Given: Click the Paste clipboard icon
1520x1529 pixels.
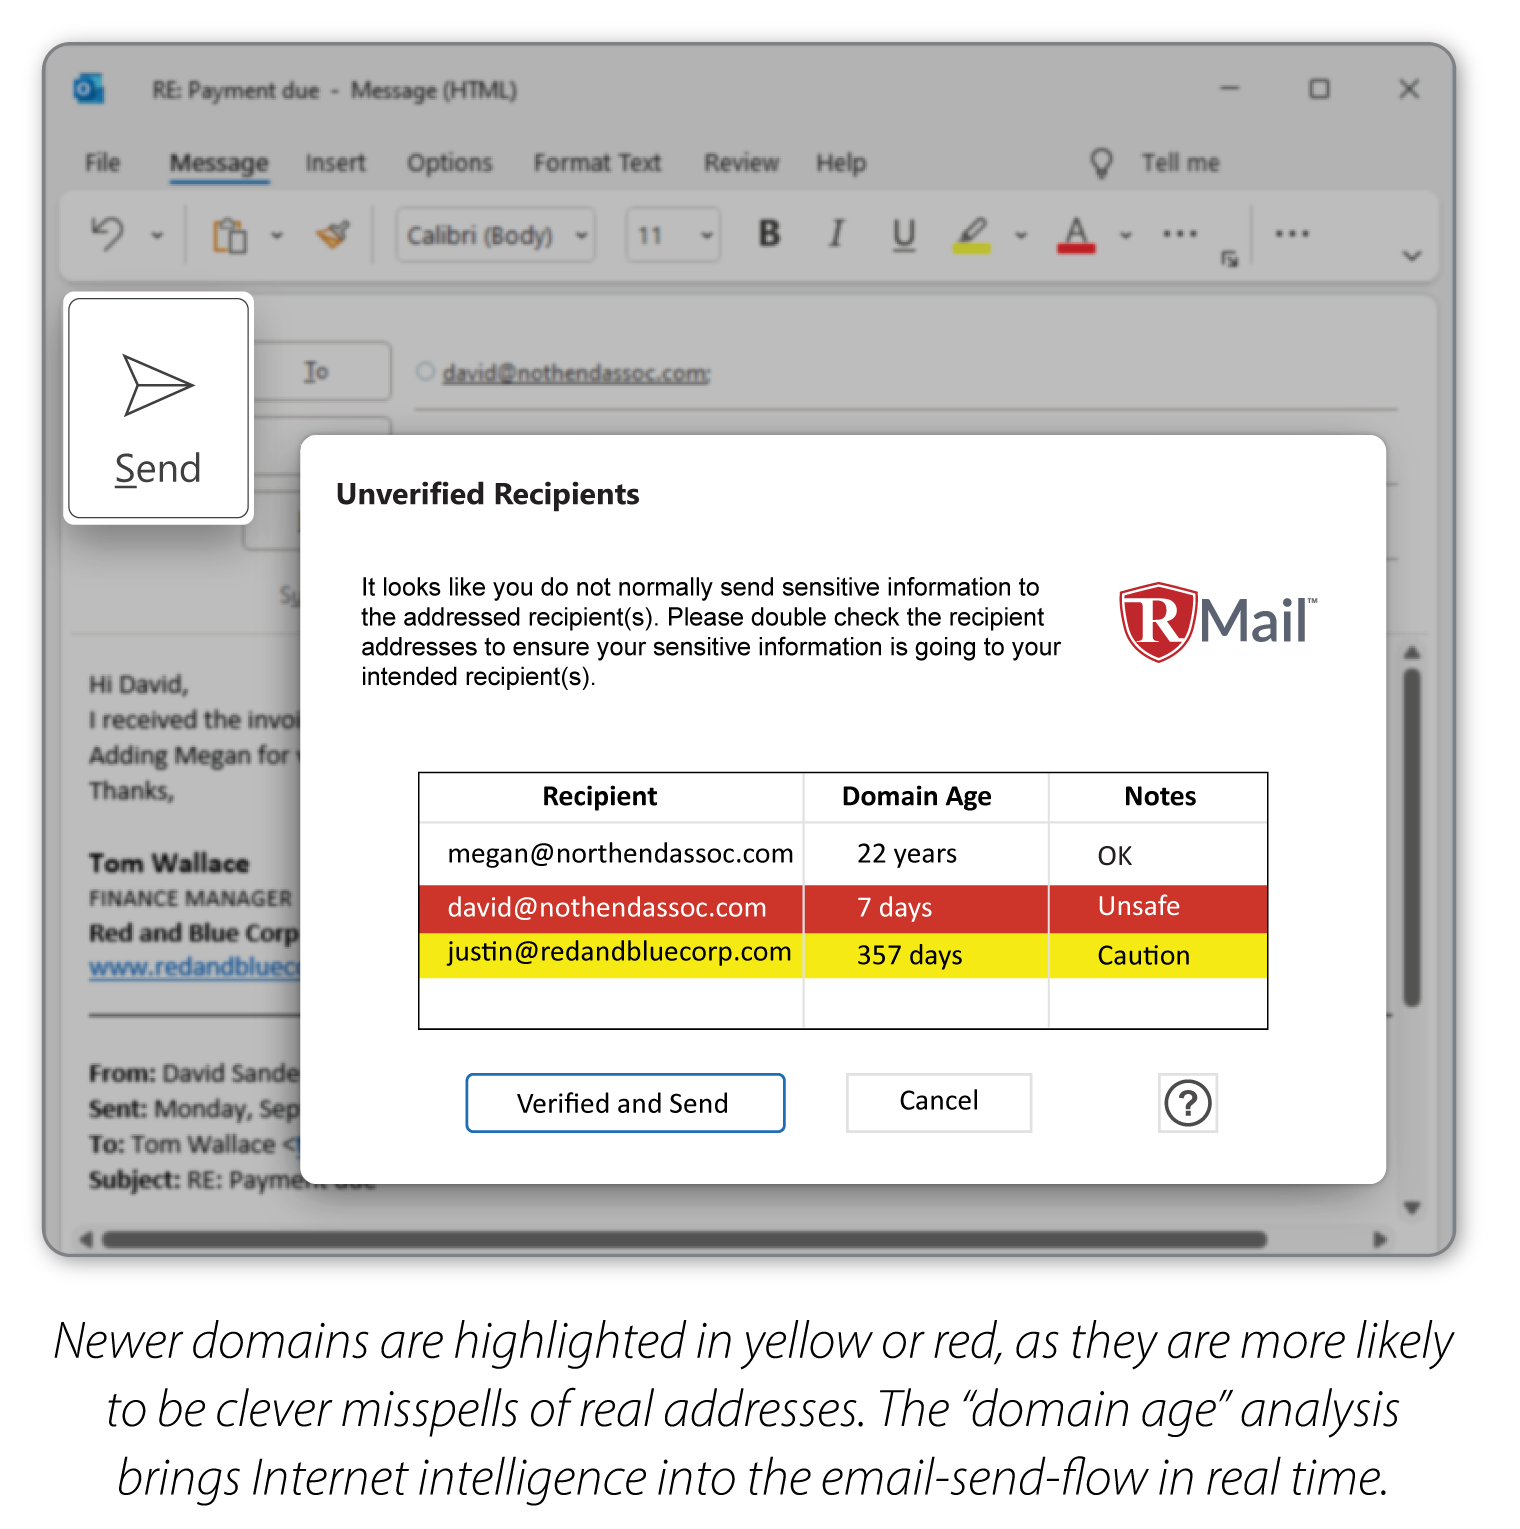Looking at the screenshot, I should pyautogui.click(x=229, y=236).
